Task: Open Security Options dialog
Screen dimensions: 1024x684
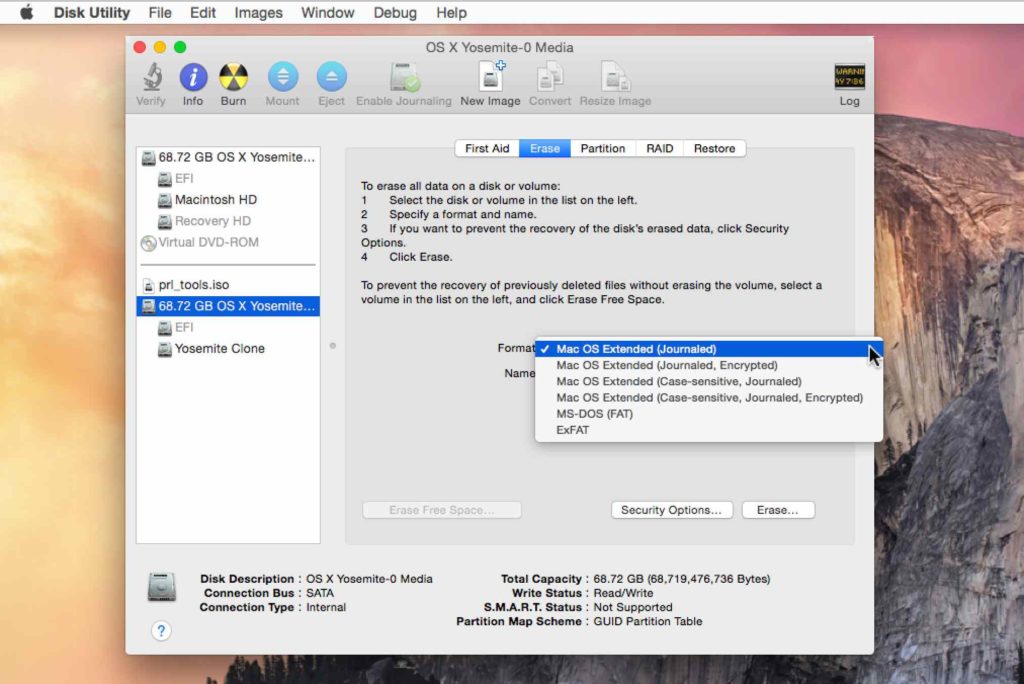Action: [671, 510]
